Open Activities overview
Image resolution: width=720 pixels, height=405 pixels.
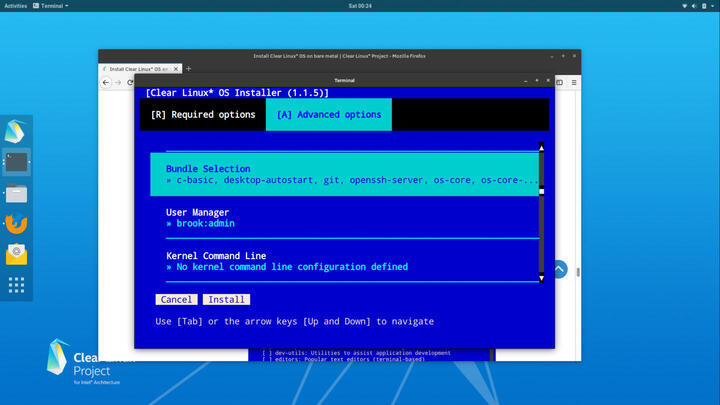[16, 6]
